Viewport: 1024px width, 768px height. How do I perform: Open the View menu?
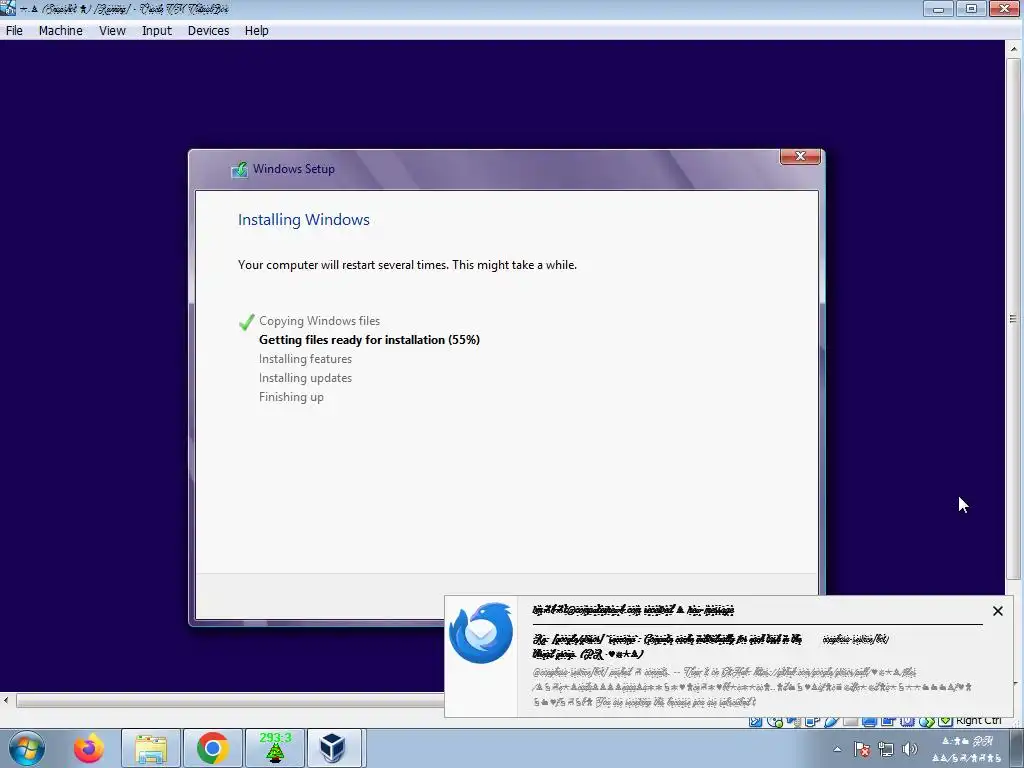point(112,31)
